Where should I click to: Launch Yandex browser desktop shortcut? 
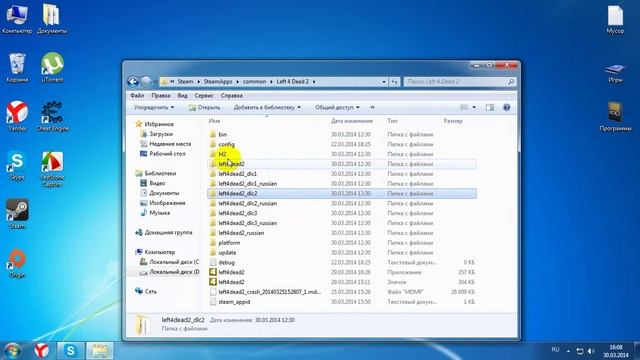(17, 116)
